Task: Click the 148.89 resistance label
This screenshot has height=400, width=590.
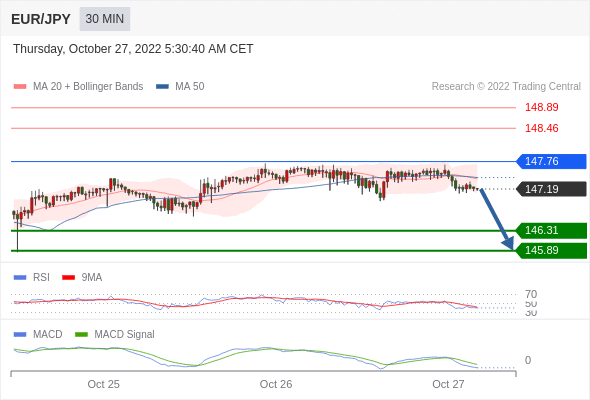Action: [x=541, y=107]
